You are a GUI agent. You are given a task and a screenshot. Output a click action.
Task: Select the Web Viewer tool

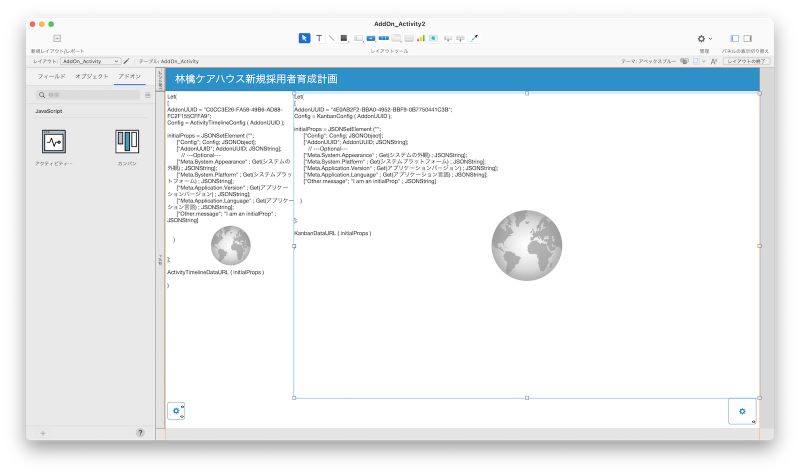click(433, 38)
